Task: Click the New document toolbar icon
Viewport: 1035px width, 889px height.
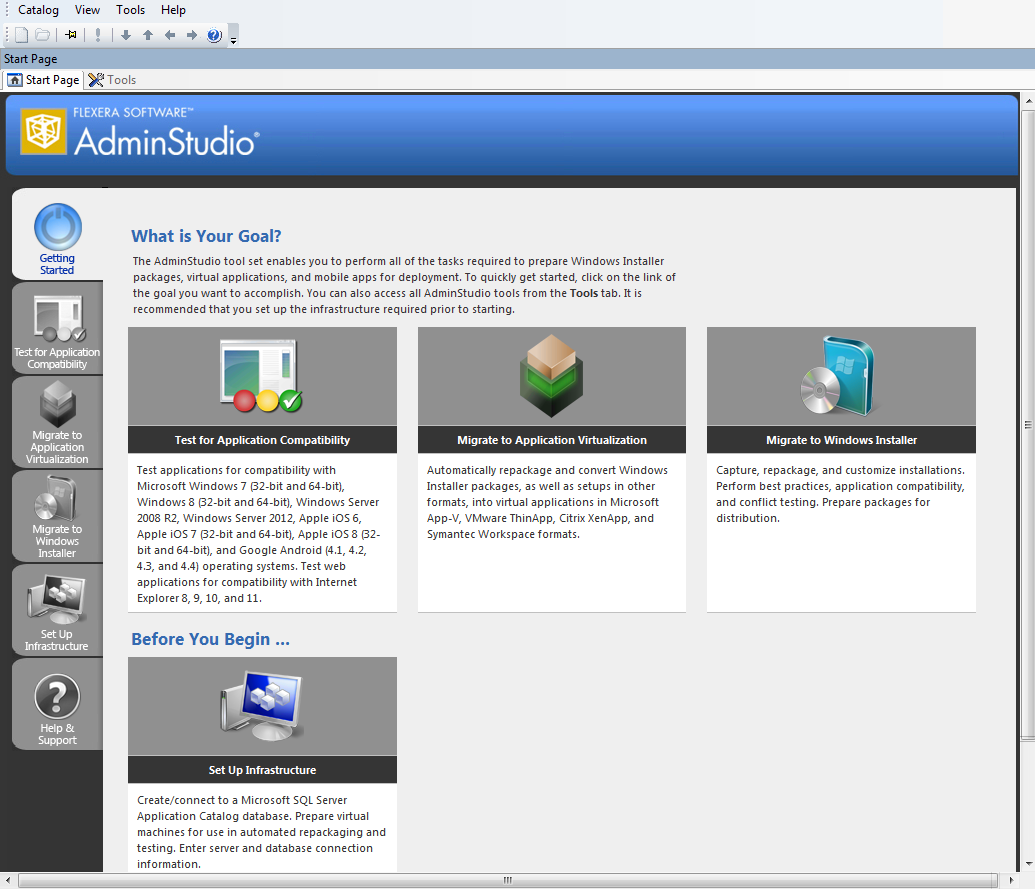Action: point(22,35)
